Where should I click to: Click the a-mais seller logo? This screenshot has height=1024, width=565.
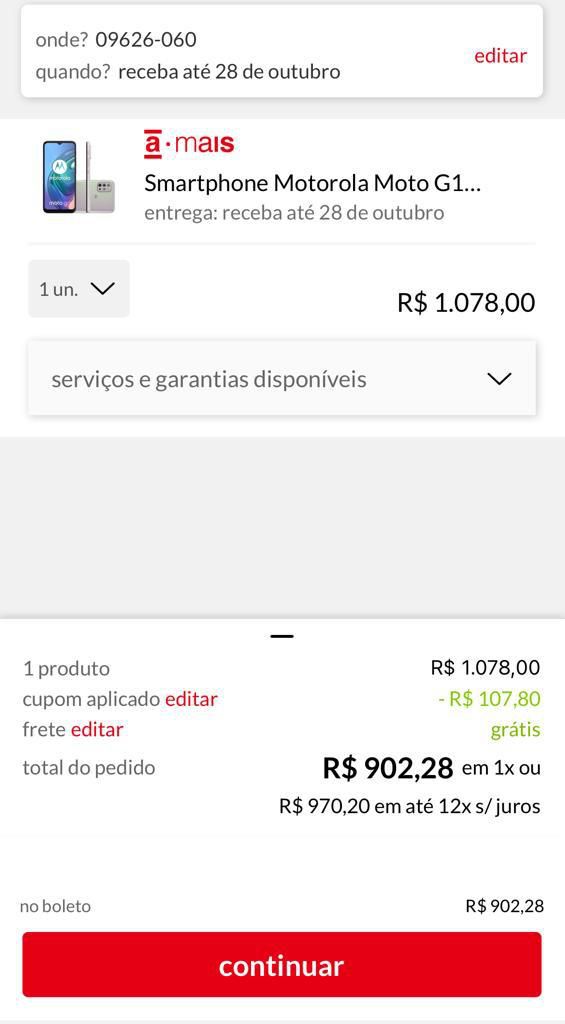[189, 144]
